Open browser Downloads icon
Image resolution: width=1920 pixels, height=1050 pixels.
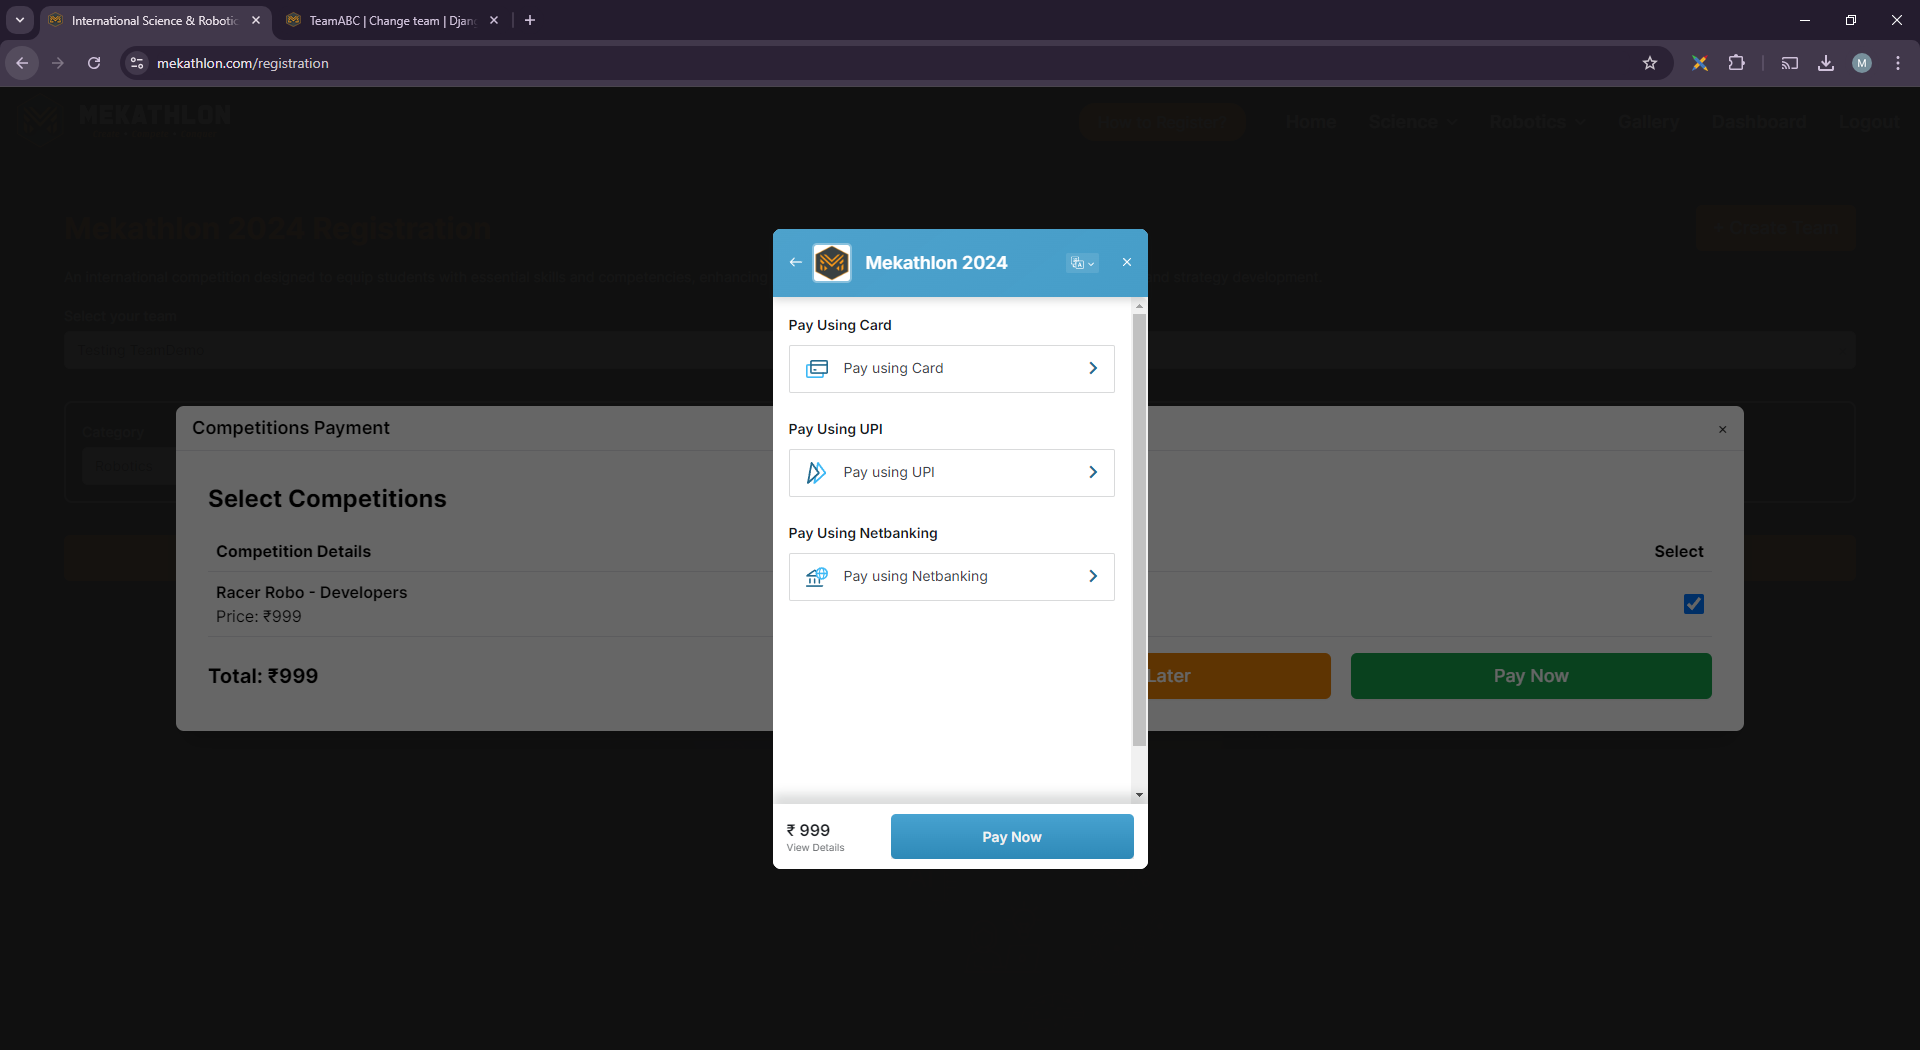pos(1826,63)
